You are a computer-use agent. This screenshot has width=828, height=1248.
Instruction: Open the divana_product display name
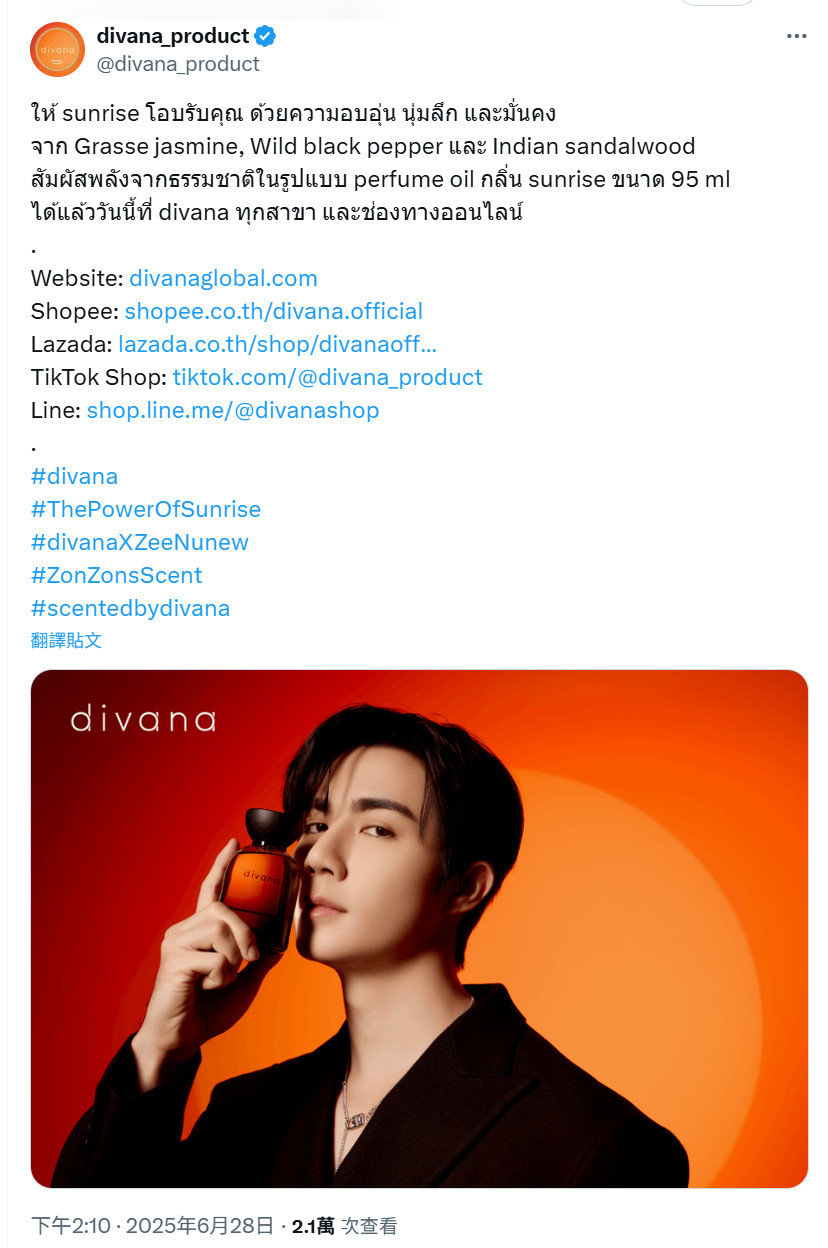pos(172,36)
